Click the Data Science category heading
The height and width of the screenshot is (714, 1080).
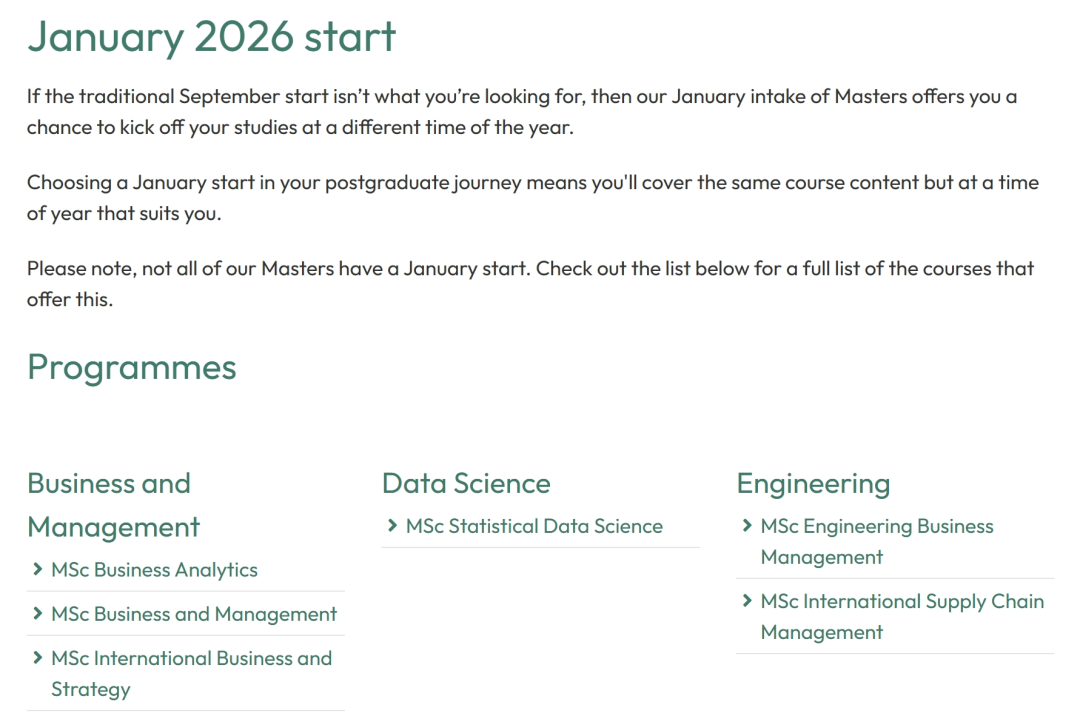(466, 483)
